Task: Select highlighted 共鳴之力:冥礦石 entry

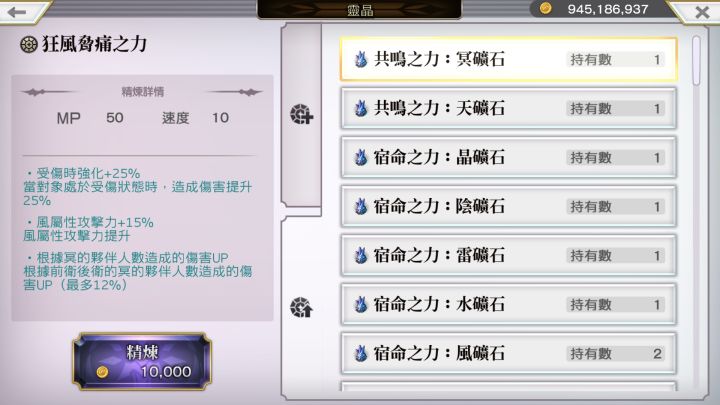Action: tap(508, 59)
